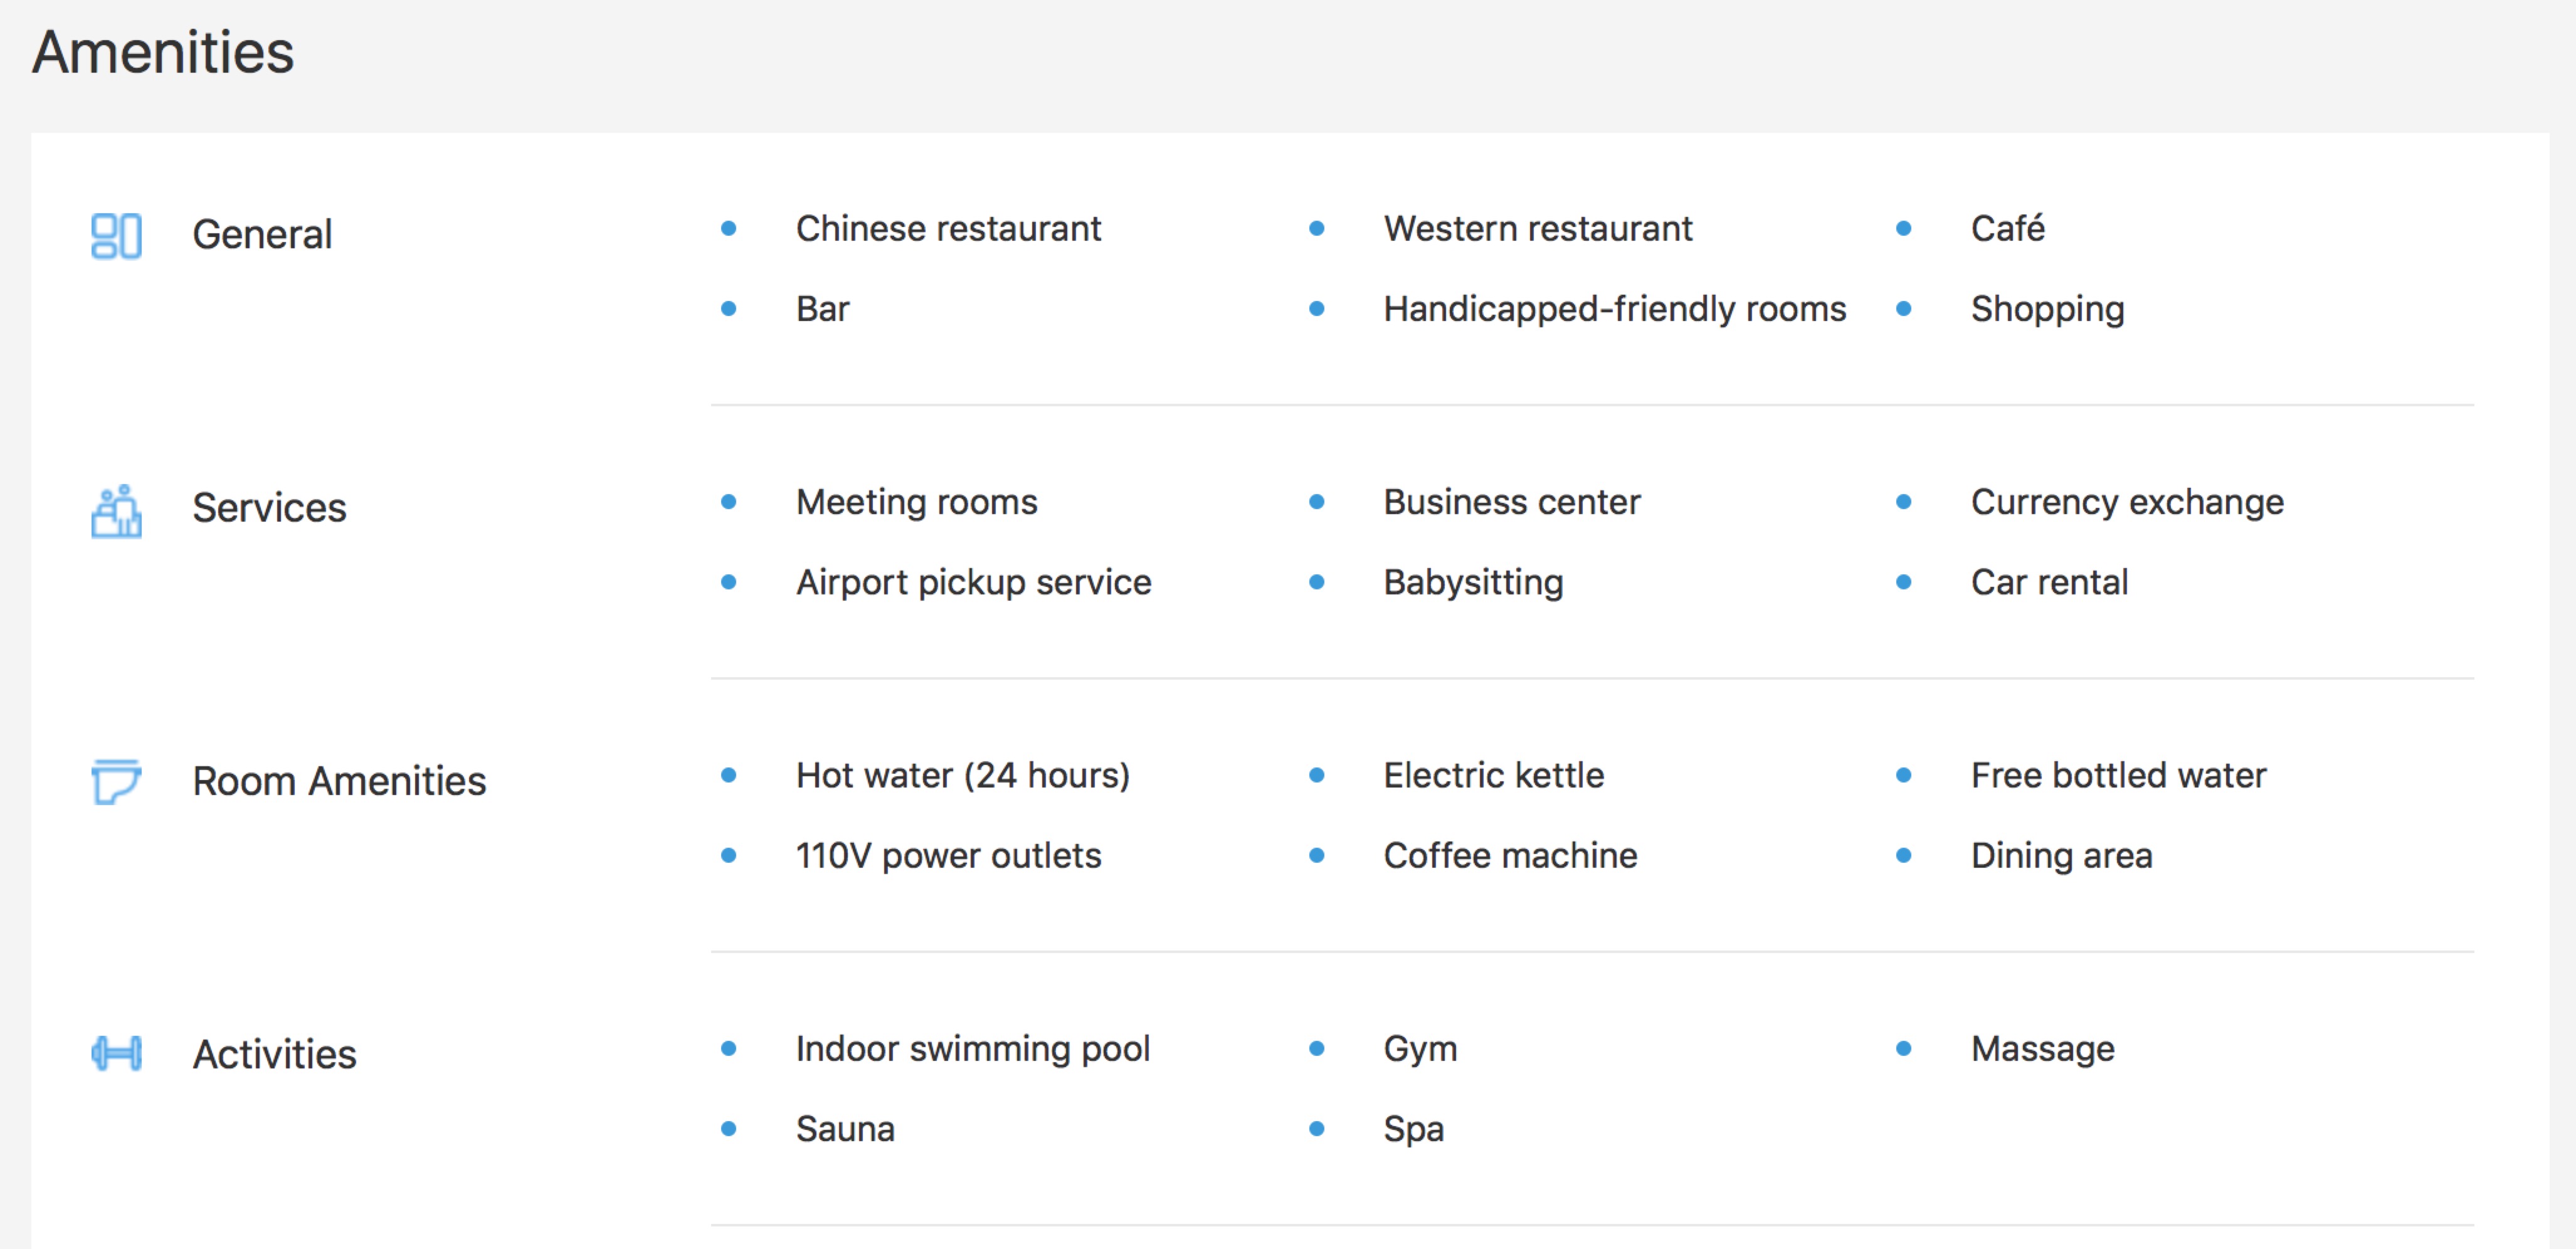Click the General category grid icon
The height and width of the screenshot is (1249, 2576).
(116, 236)
